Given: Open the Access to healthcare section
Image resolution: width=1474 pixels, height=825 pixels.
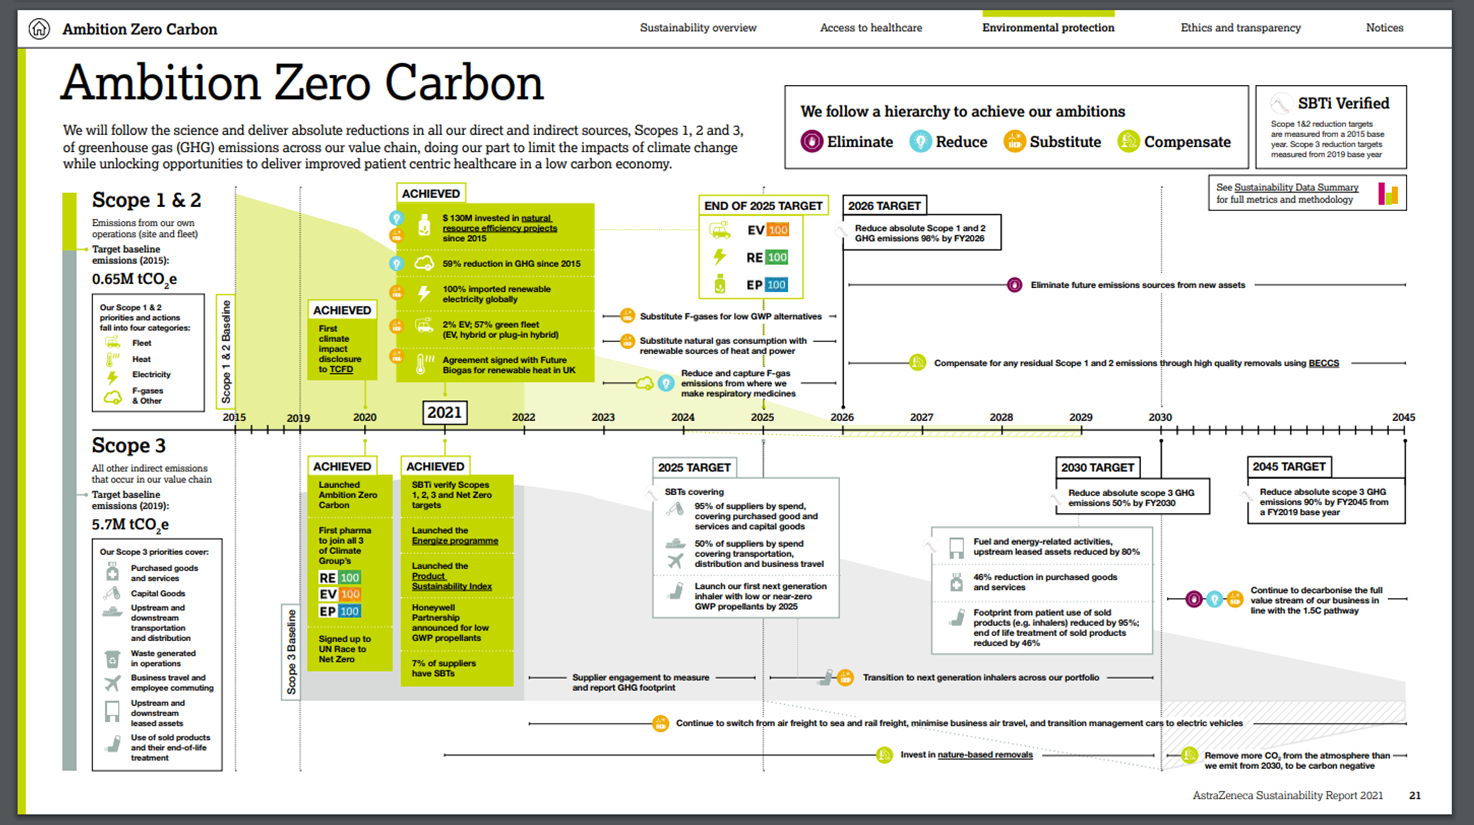Looking at the screenshot, I should click(x=870, y=28).
